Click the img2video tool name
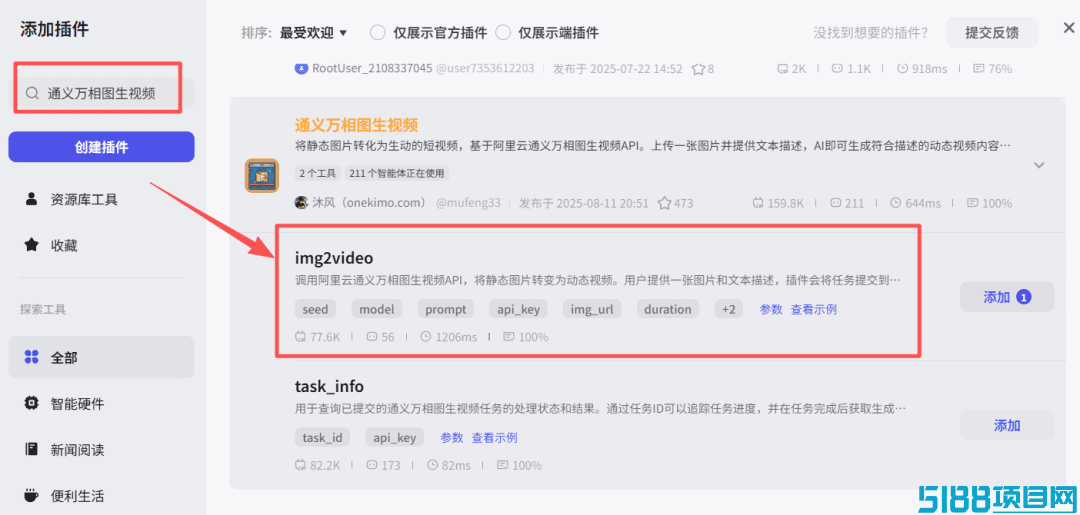 334,258
